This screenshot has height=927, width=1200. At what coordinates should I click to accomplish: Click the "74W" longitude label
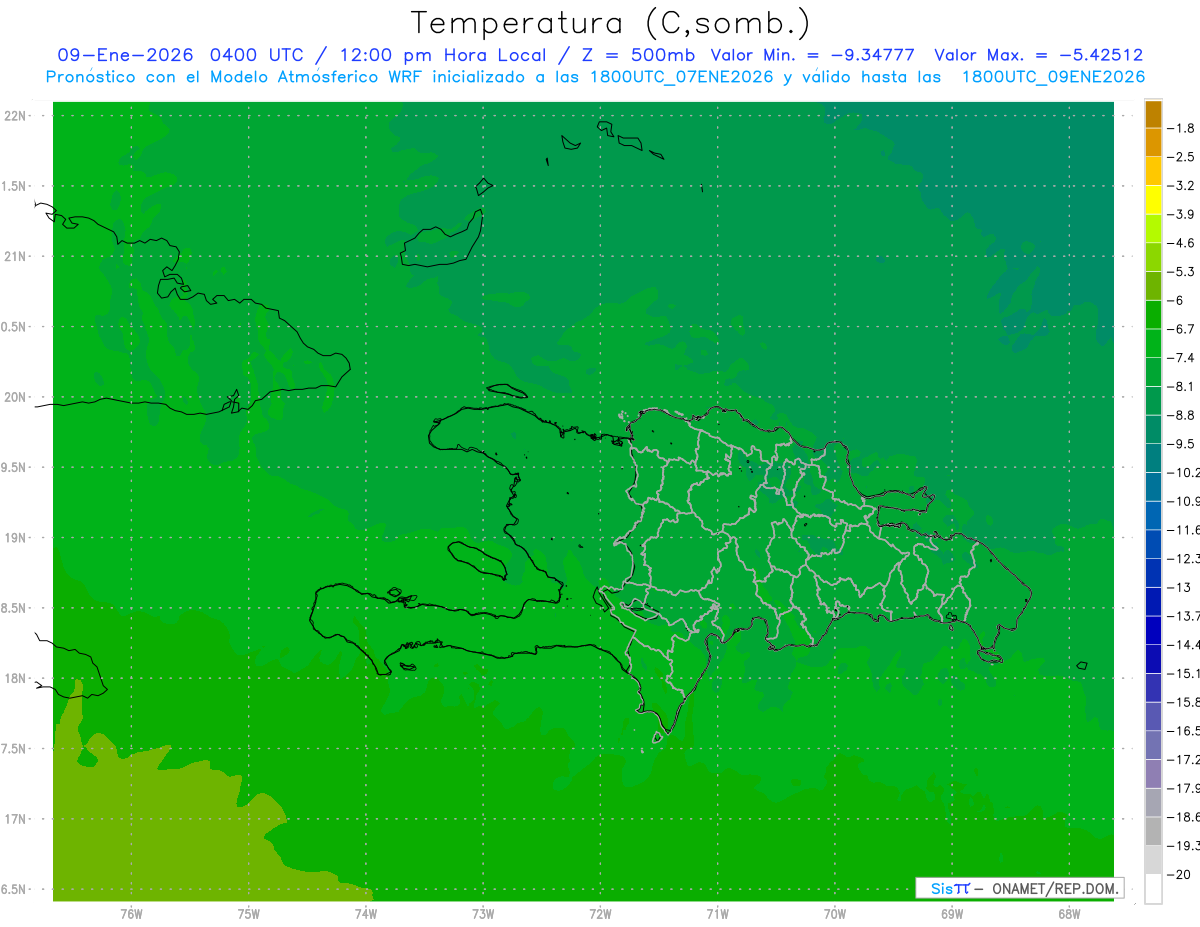[366, 914]
